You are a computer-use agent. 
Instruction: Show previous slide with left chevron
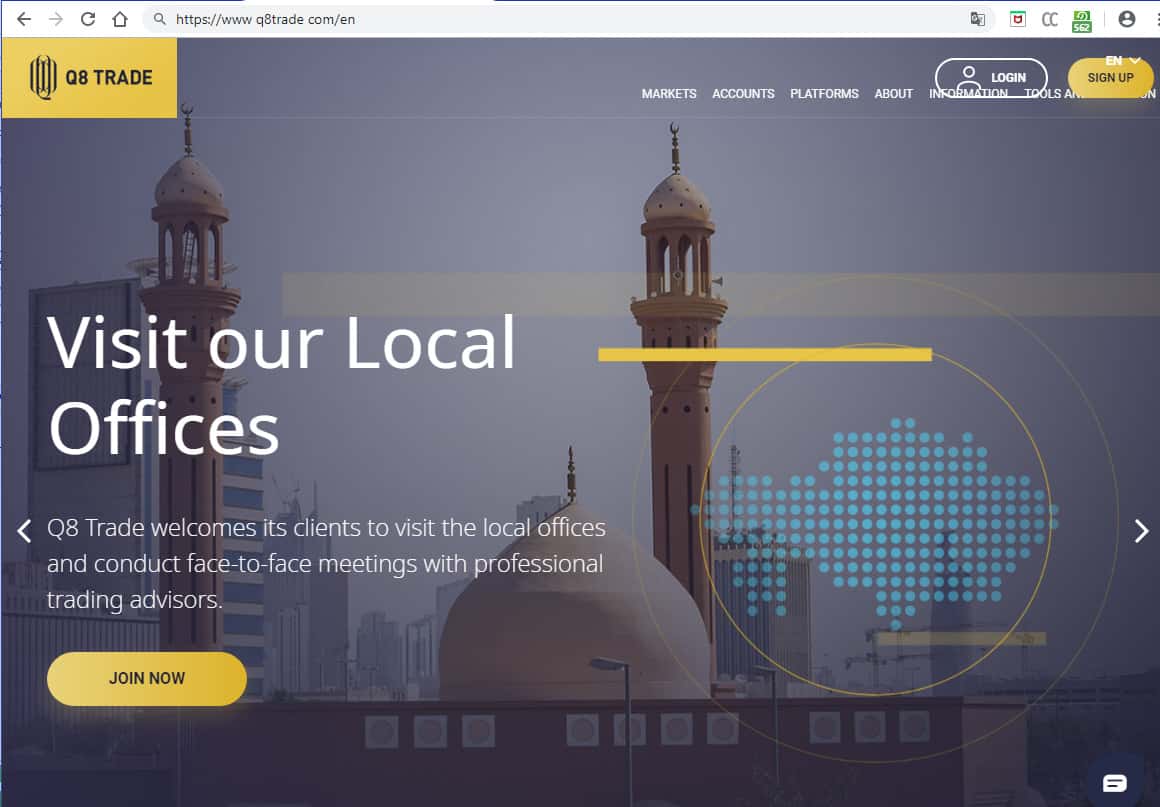pyautogui.click(x=24, y=530)
